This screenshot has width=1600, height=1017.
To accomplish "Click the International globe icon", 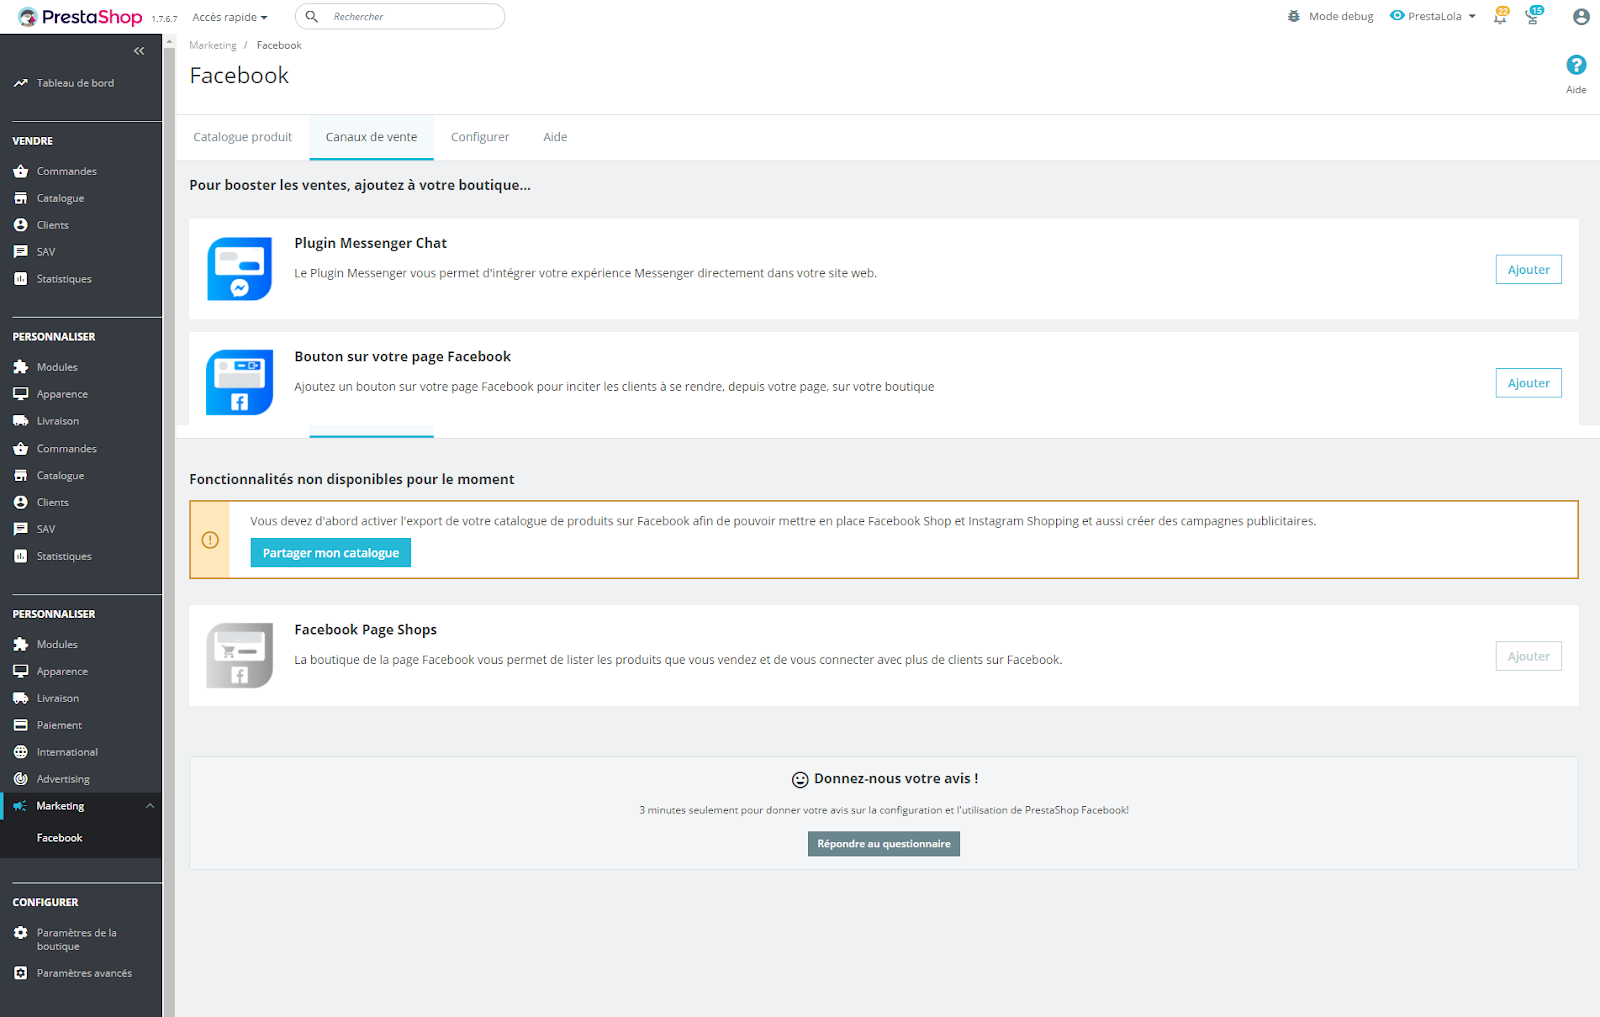I will pyautogui.click(x=20, y=753).
